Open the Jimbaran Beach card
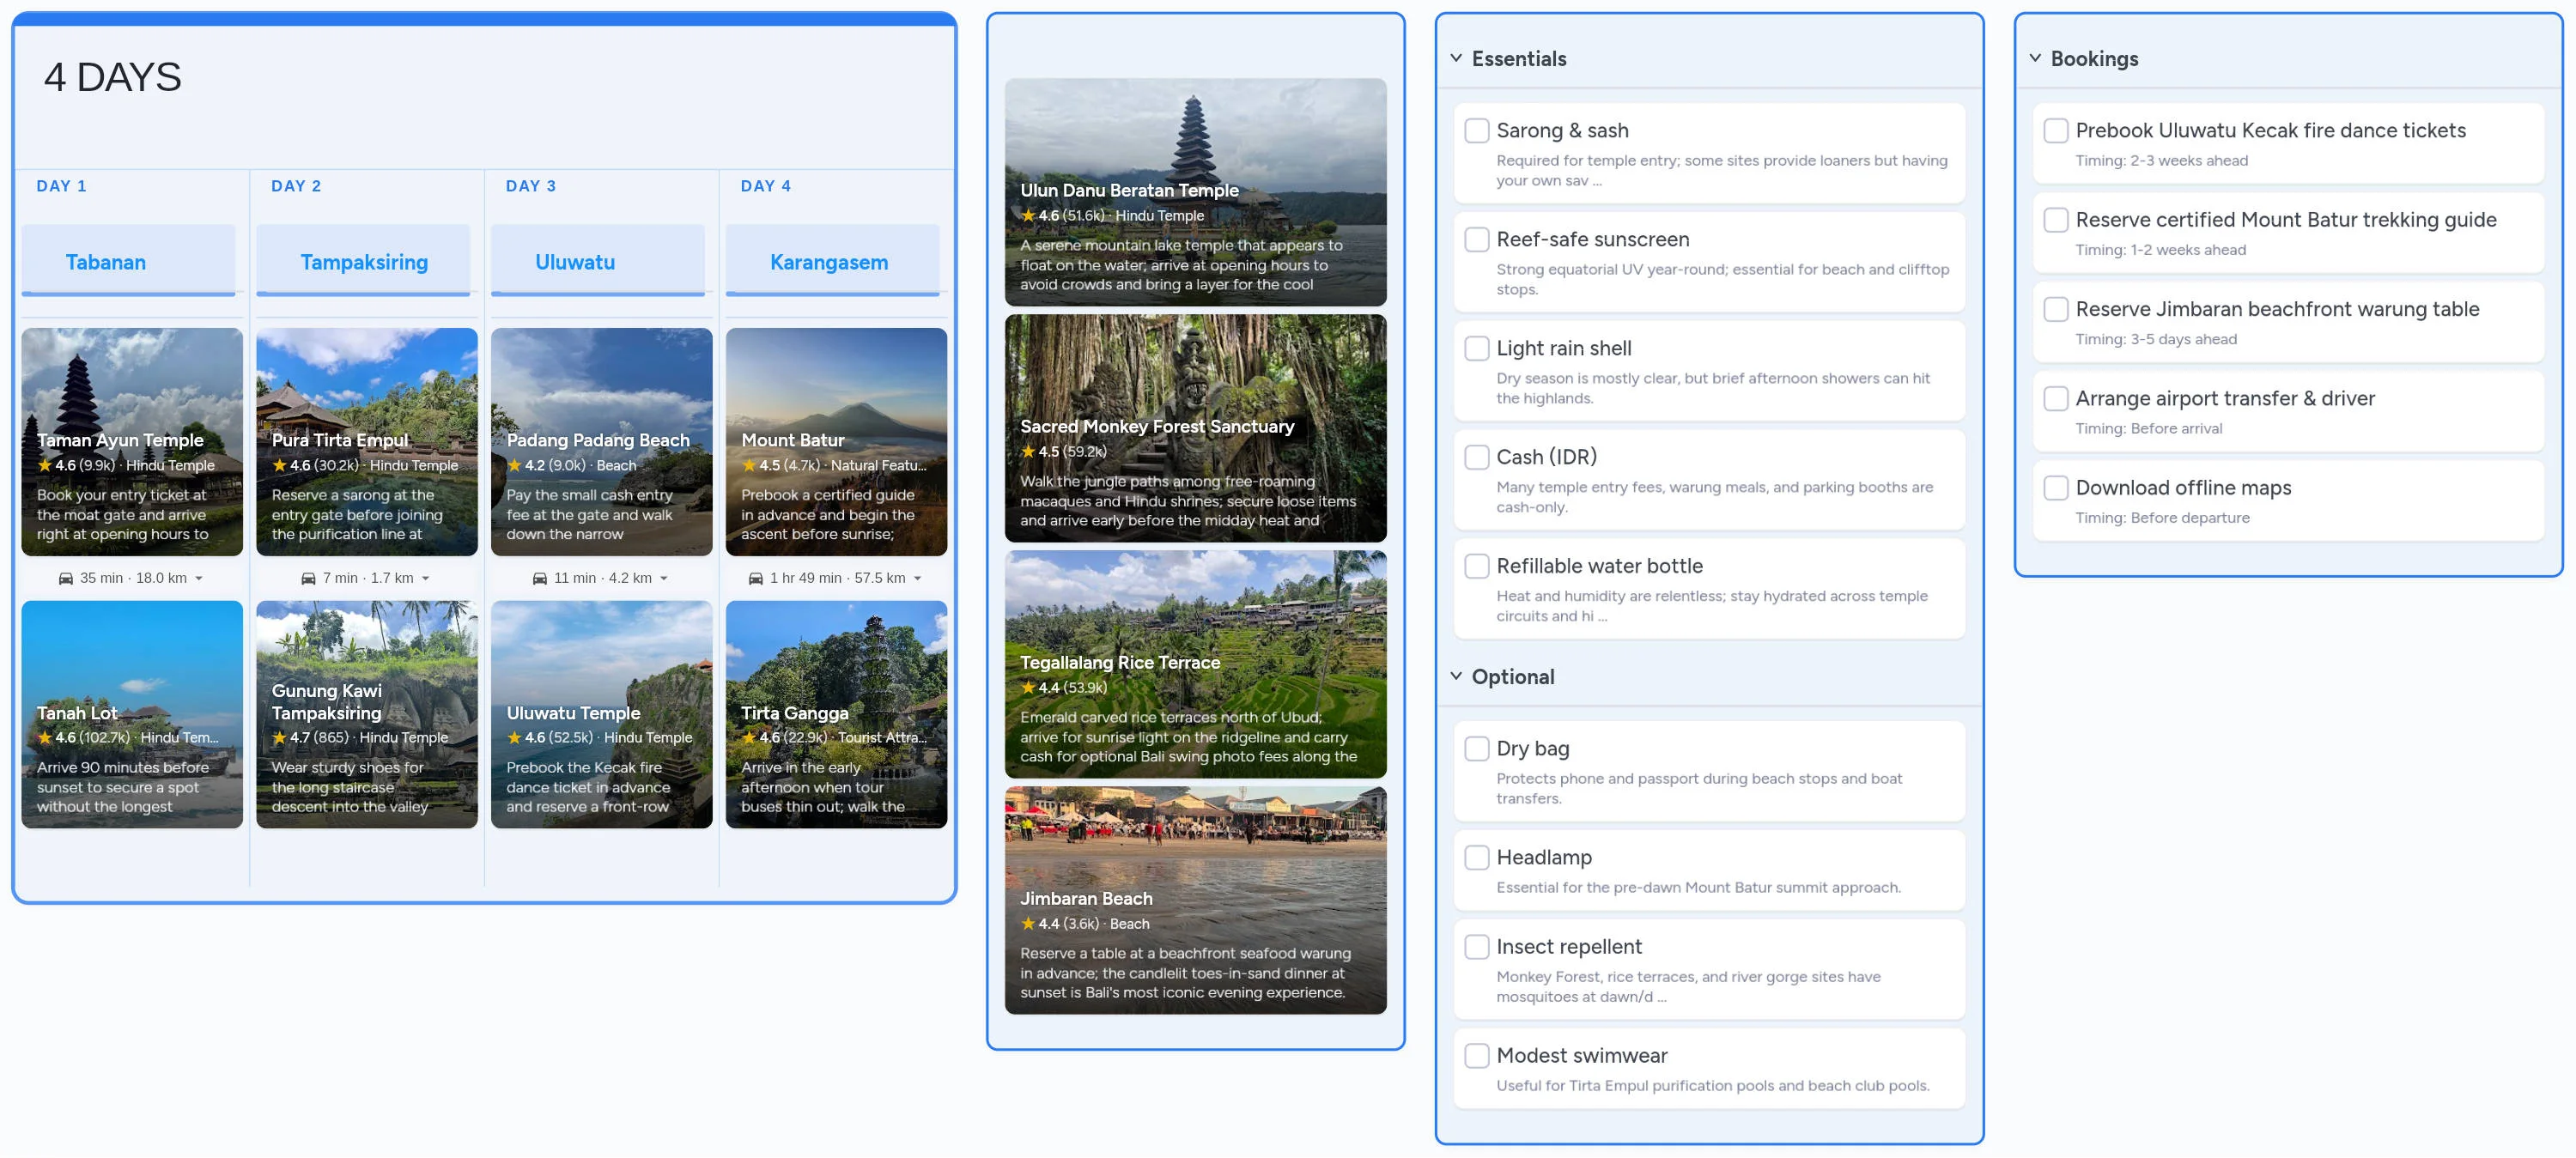The height and width of the screenshot is (1158, 2576). (1196, 900)
